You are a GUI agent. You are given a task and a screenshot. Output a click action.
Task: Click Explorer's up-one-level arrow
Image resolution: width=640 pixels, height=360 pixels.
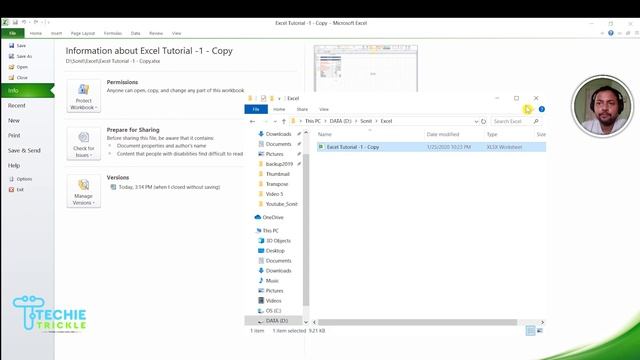point(284,121)
